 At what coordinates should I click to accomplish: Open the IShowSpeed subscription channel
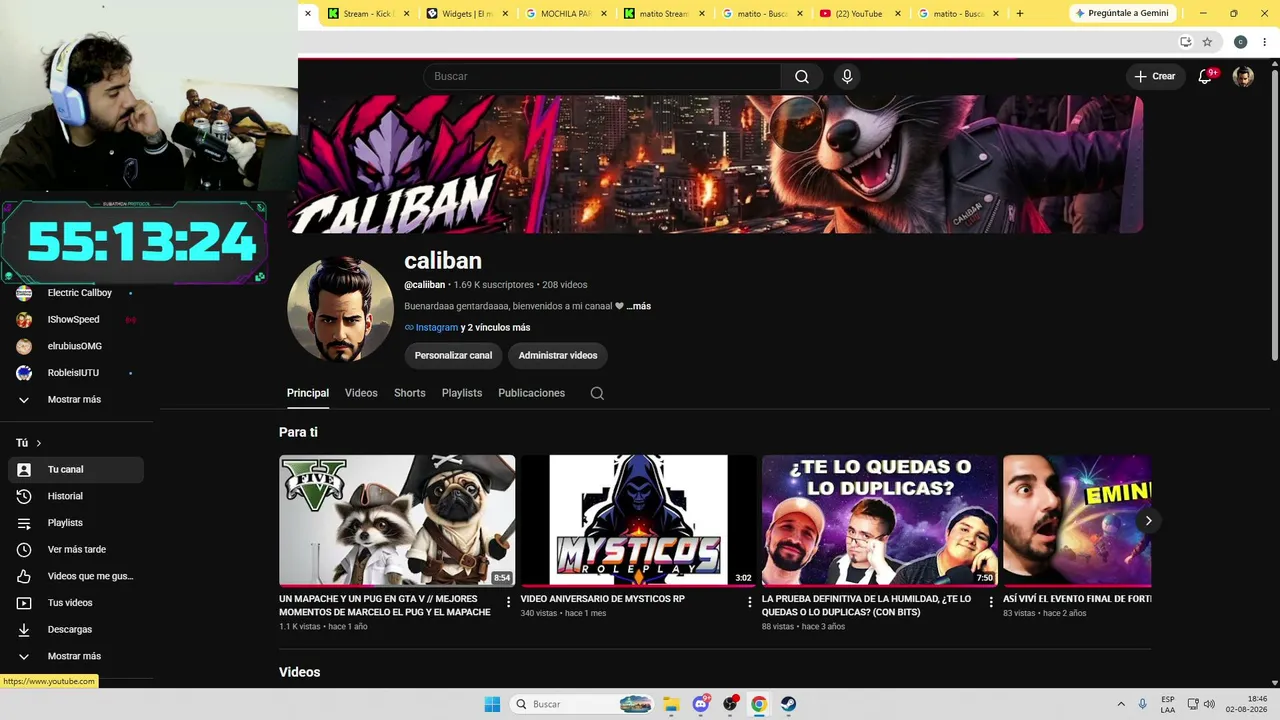pyautogui.click(x=74, y=320)
